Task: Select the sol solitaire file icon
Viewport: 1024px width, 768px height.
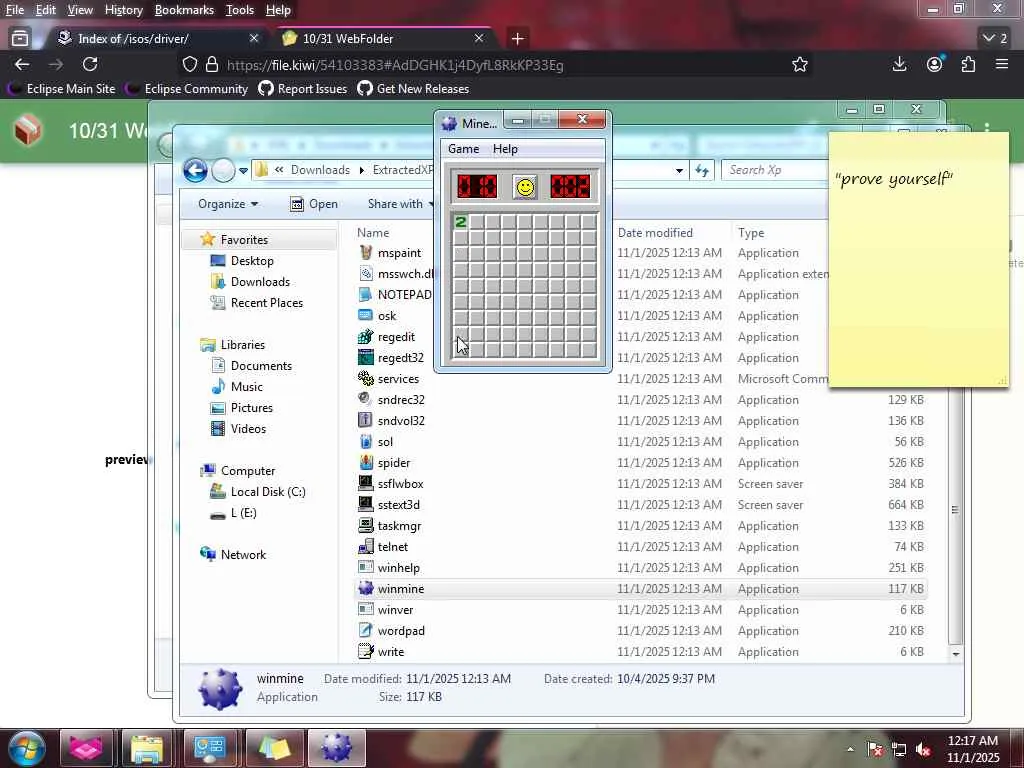Action: click(366, 441)
